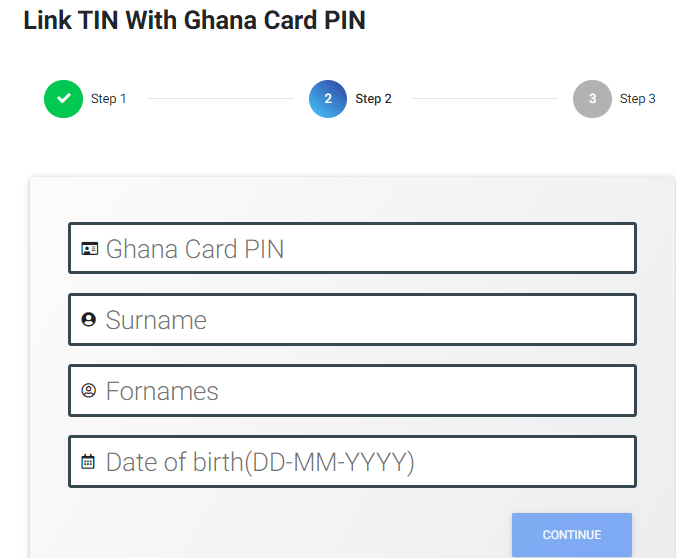Click the calendar icon in the Date of birth field
This screenshot has height=558, width=676.
tap(88, 461)
